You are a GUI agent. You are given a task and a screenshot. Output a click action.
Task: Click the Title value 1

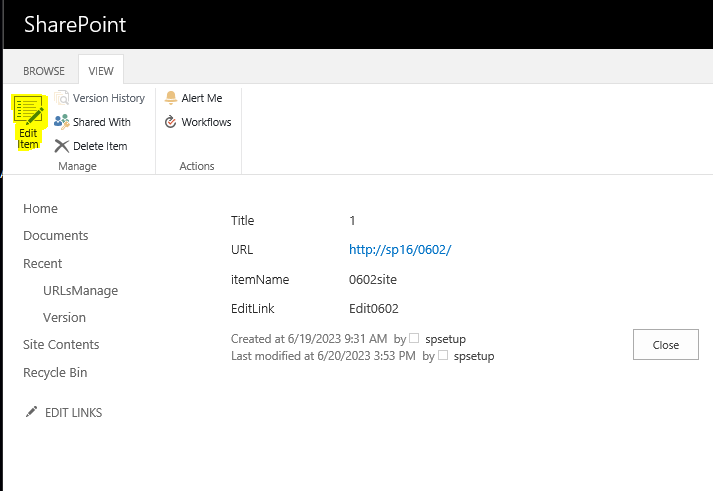pyautogui.click(x=352, y=221)
